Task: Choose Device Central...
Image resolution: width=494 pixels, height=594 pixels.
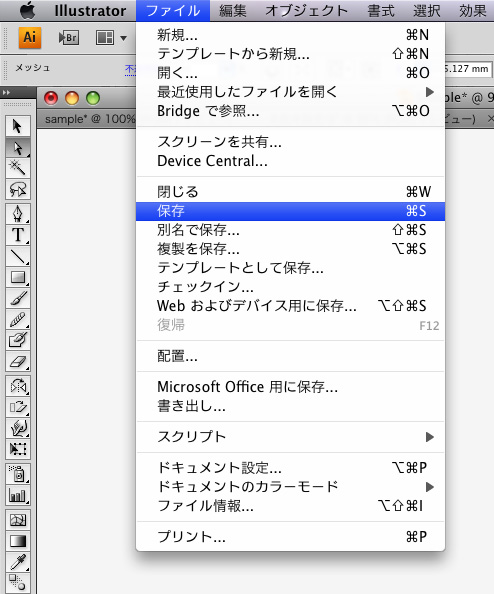Action: point(290,161)
